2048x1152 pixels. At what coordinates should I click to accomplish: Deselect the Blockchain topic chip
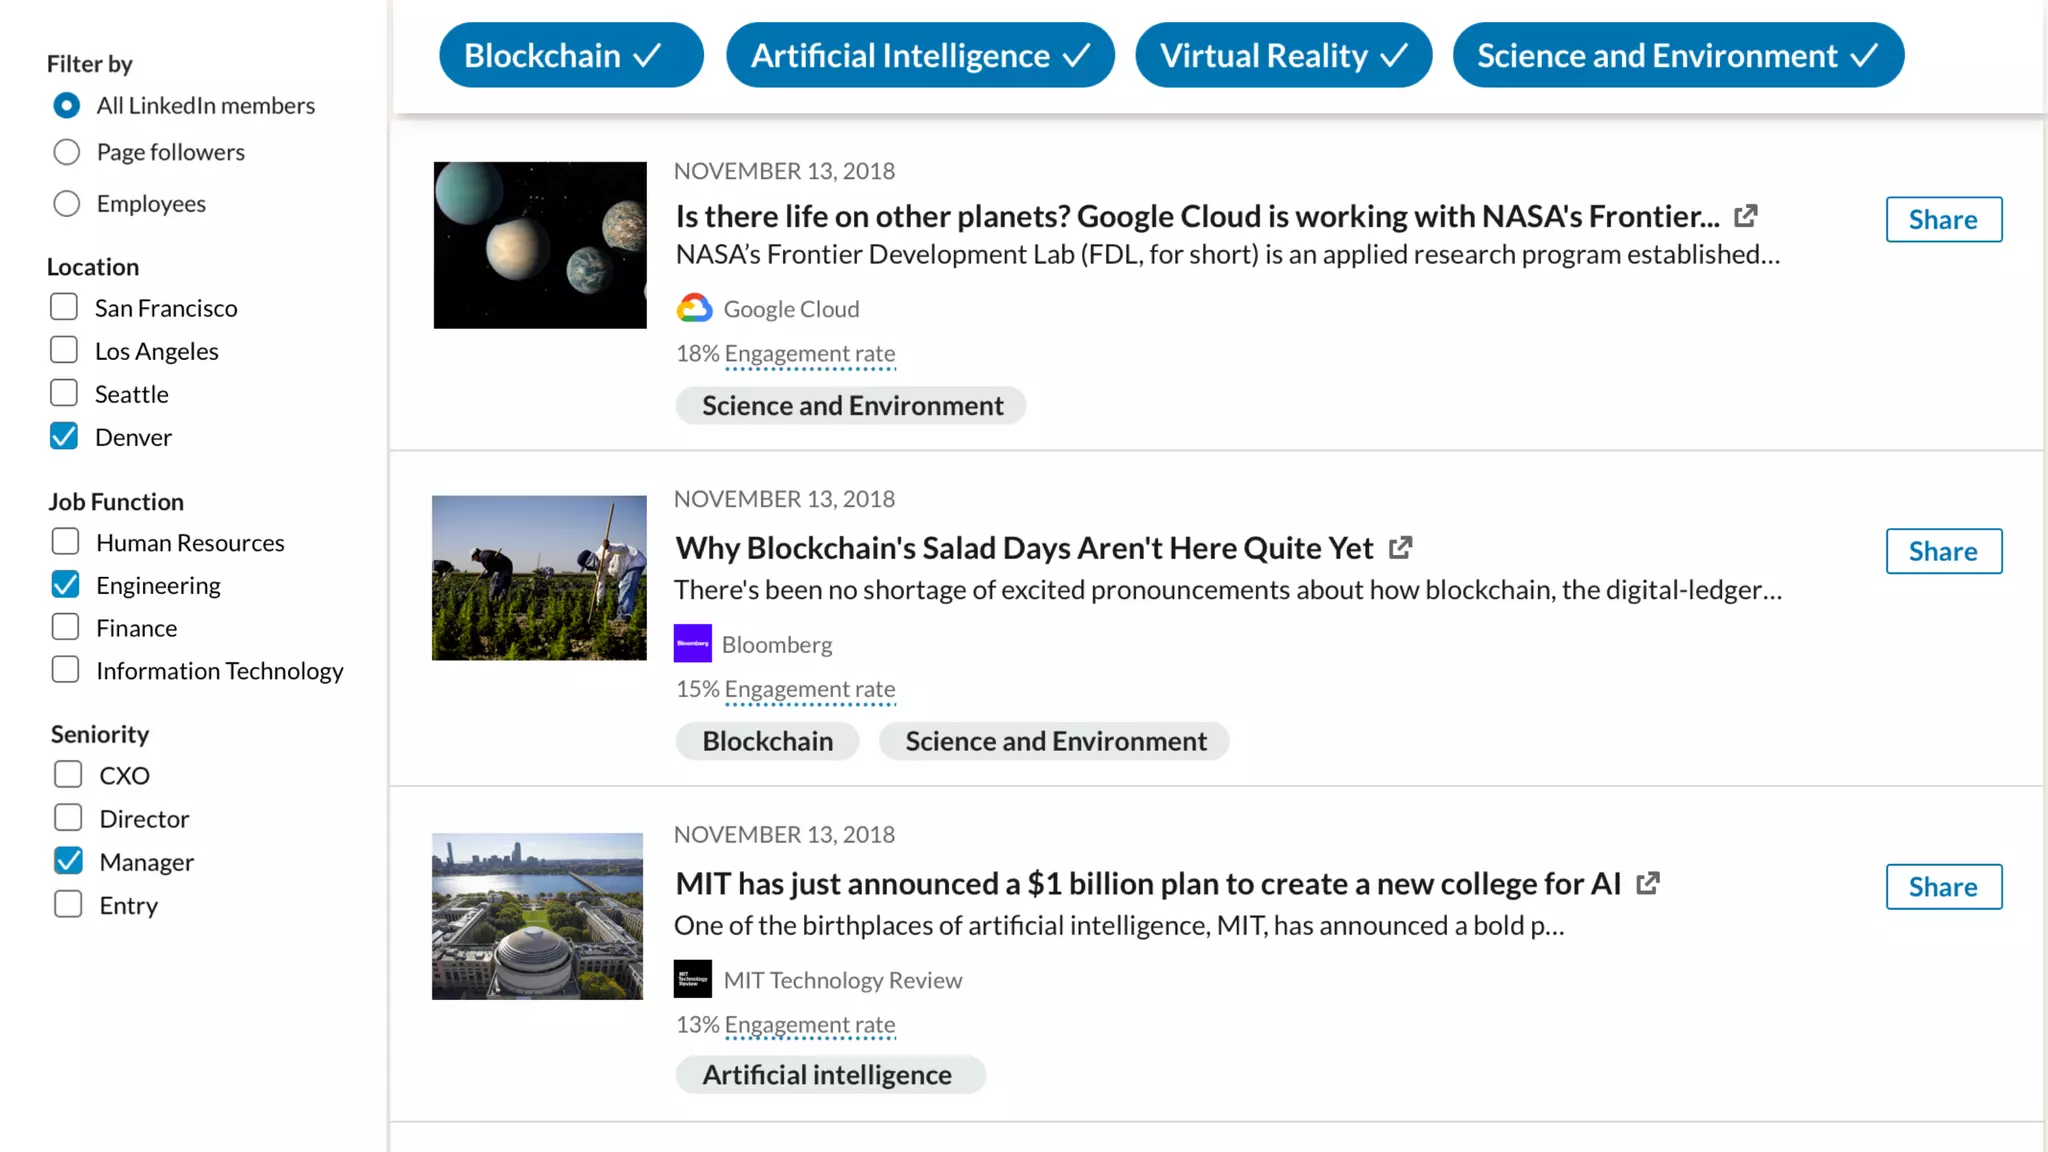point(571,55)
